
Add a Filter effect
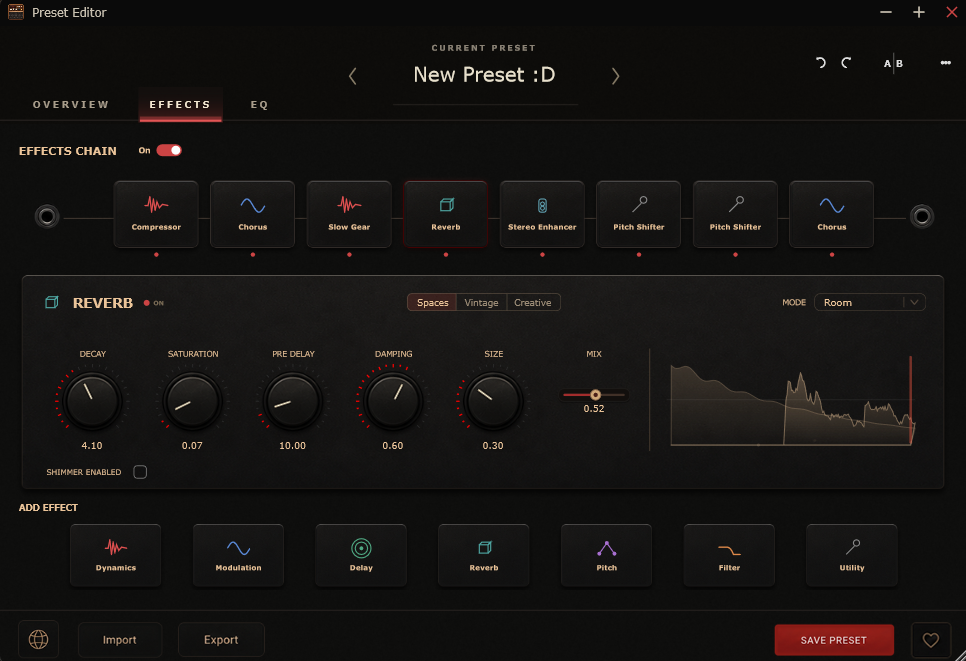click(729, 555)
